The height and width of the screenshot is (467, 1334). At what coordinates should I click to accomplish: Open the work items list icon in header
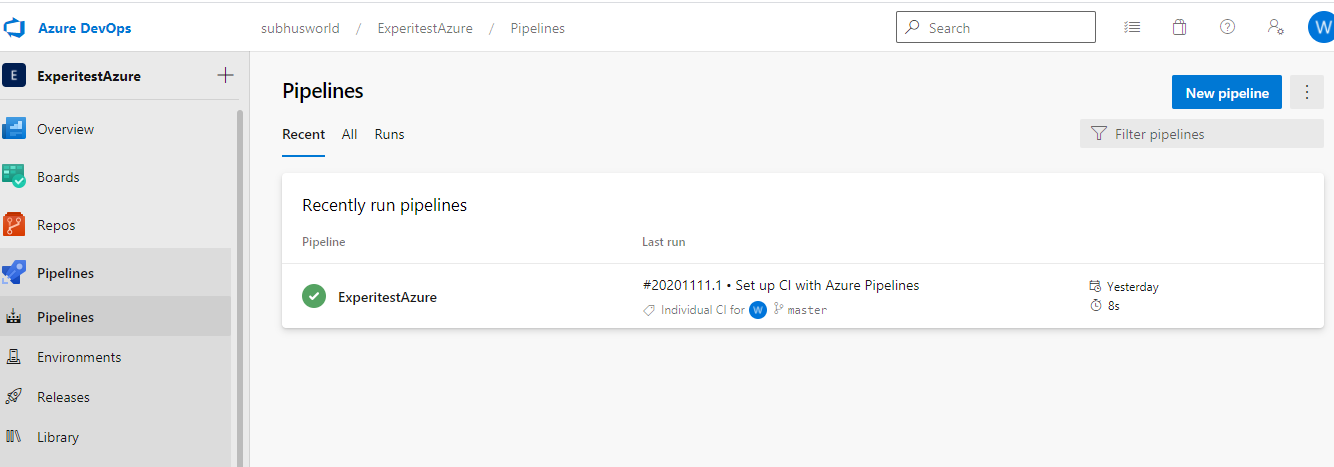click(x=1132, y=28)
